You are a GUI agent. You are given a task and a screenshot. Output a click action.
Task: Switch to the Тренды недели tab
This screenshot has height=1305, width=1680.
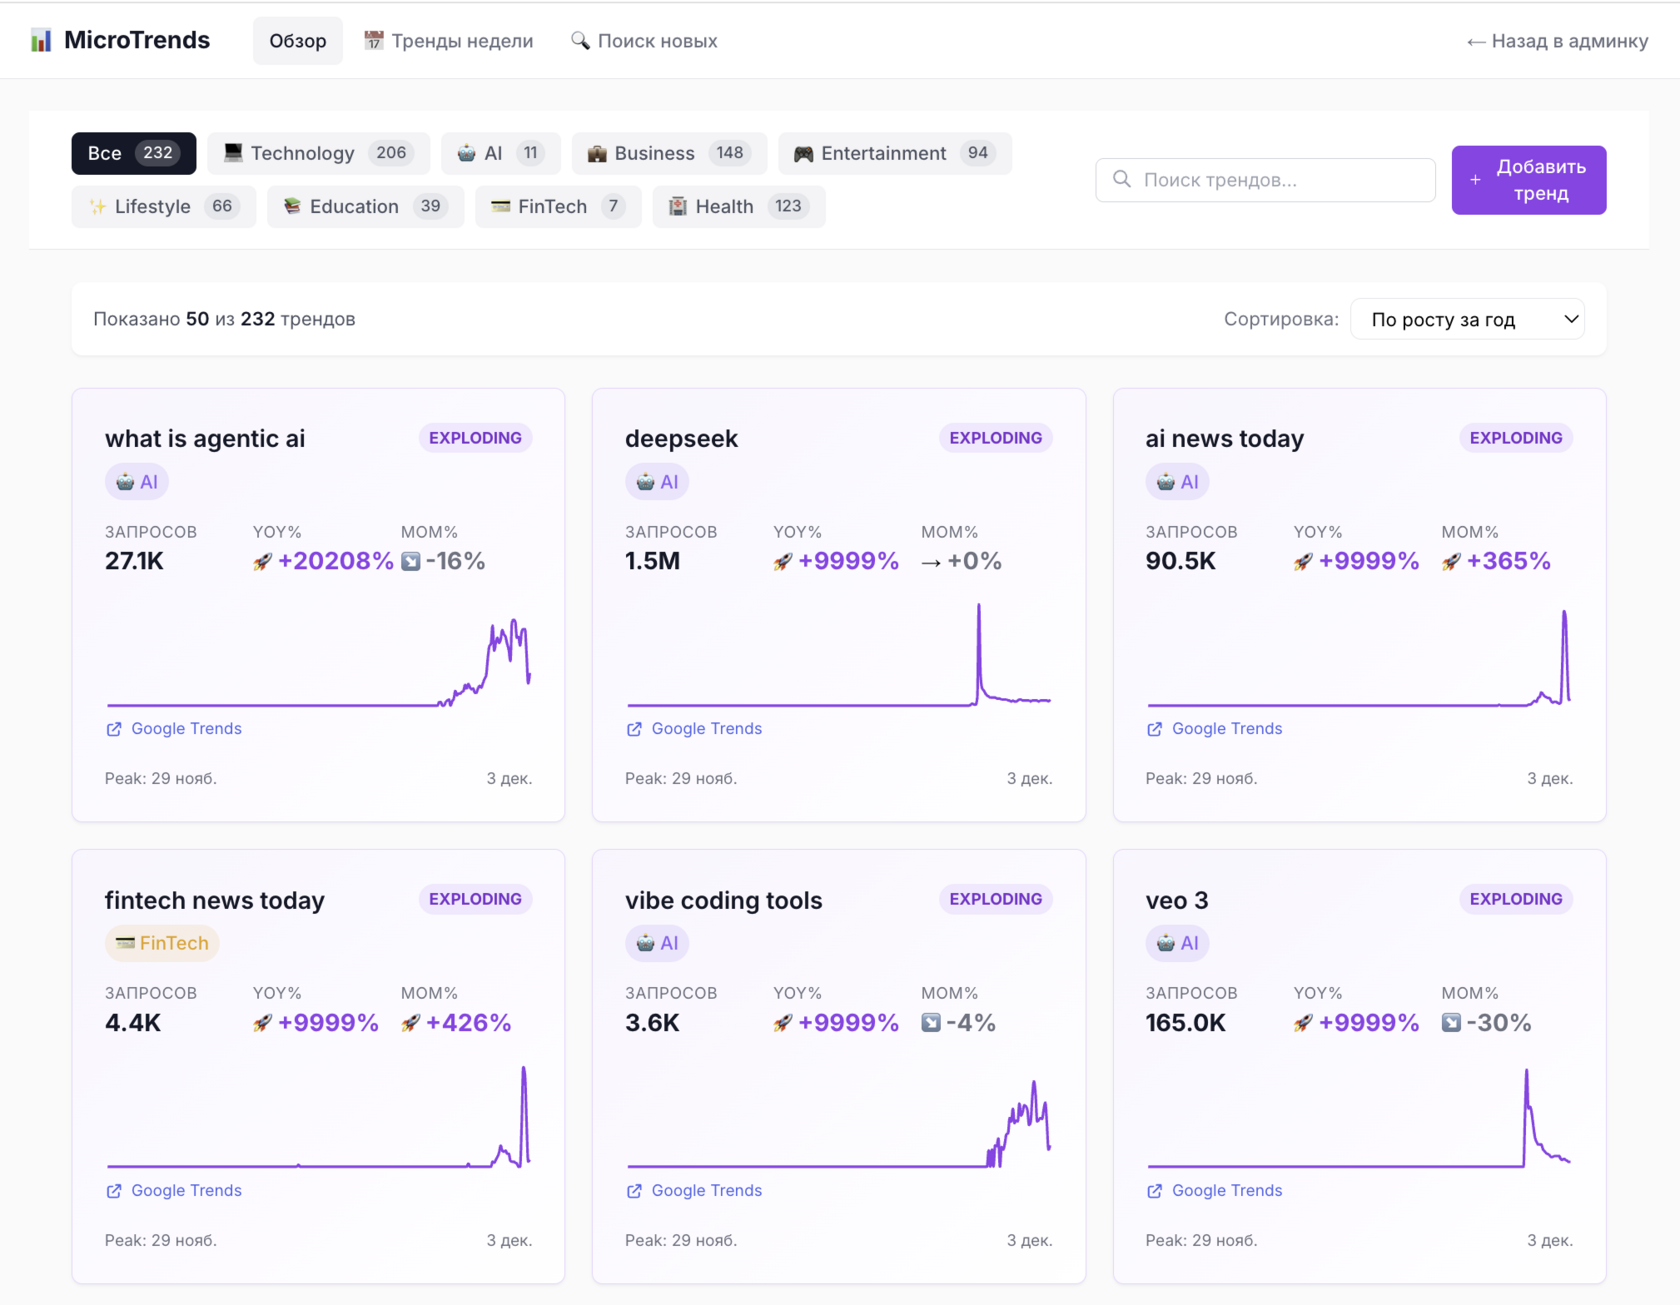[x=449, y=41]
